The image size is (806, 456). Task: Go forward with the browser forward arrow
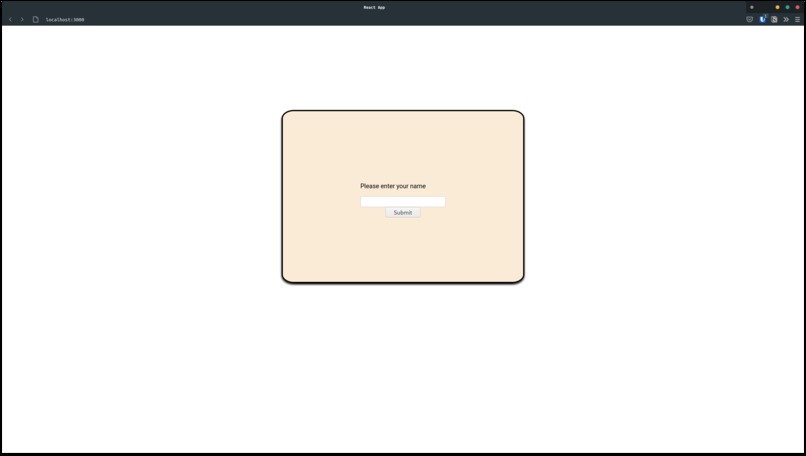click(x=22, y=20)
